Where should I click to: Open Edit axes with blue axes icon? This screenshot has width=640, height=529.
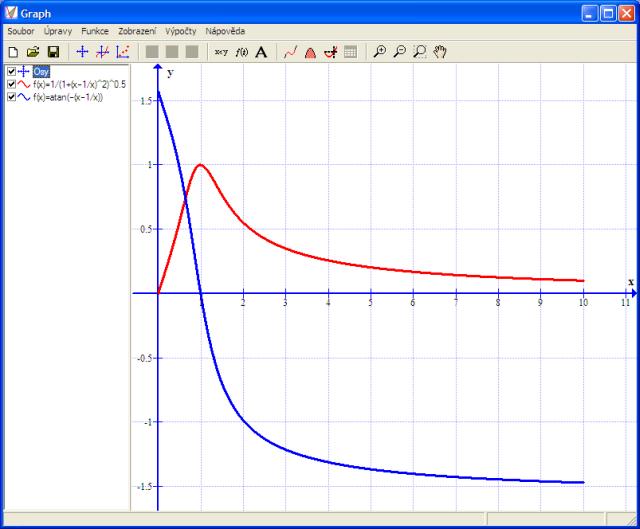82,51
